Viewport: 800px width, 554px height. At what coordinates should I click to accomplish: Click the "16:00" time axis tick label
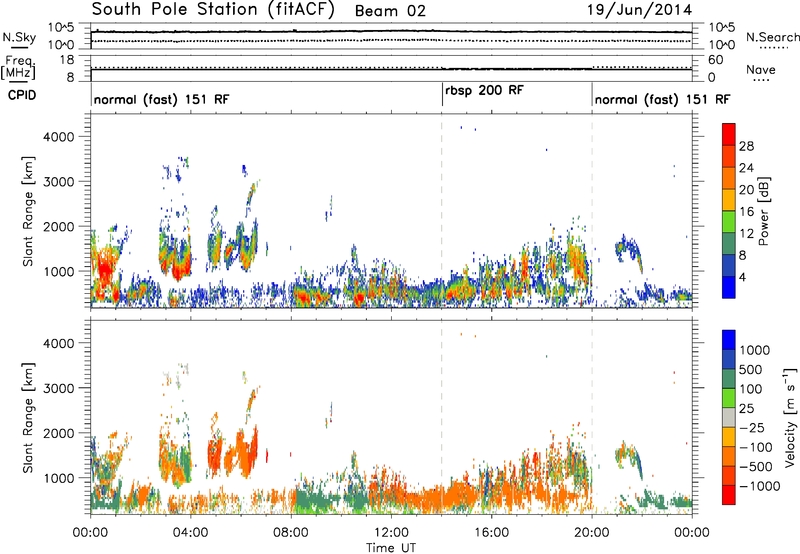491,533
